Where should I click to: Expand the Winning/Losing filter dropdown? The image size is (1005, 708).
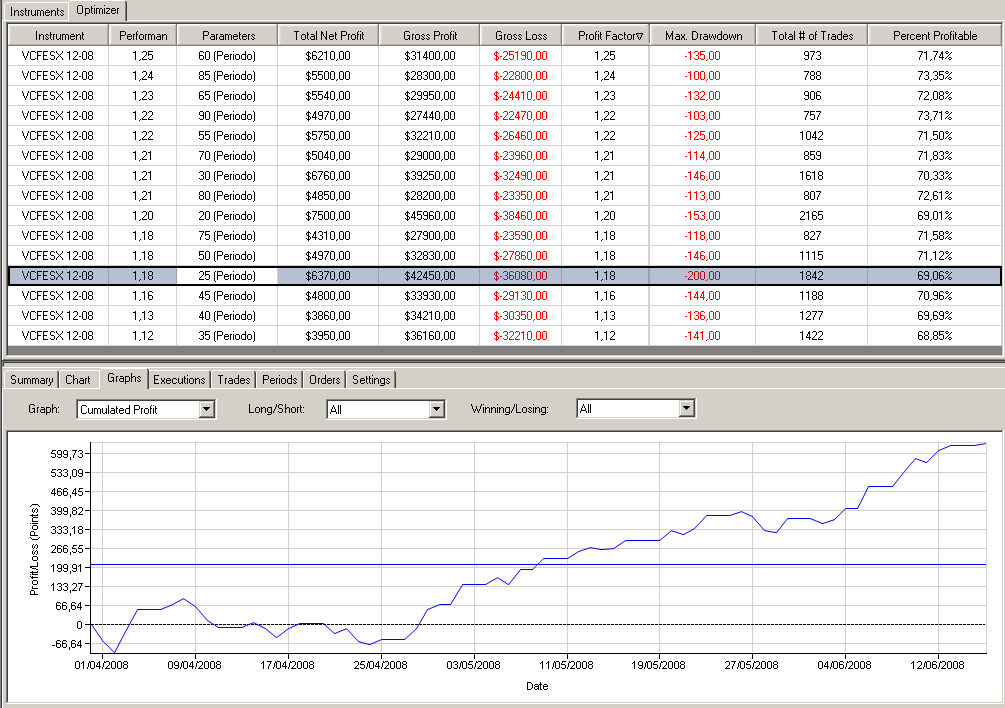click(x=686, y=409)
